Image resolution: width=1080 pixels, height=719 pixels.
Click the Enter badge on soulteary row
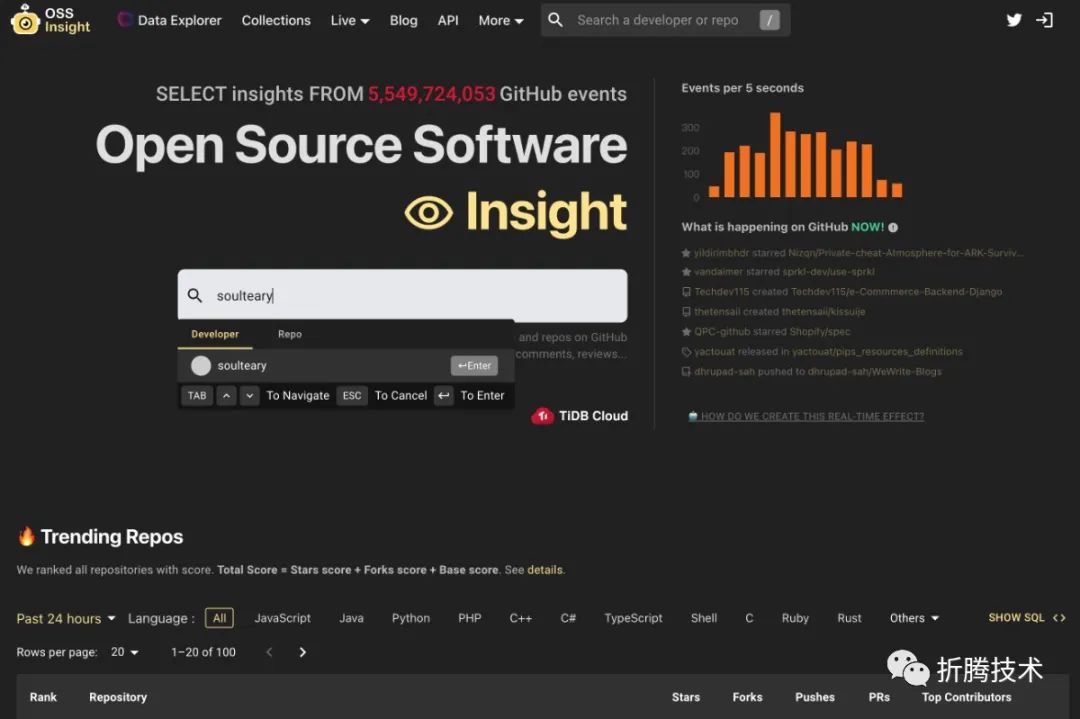click(474, 366)
